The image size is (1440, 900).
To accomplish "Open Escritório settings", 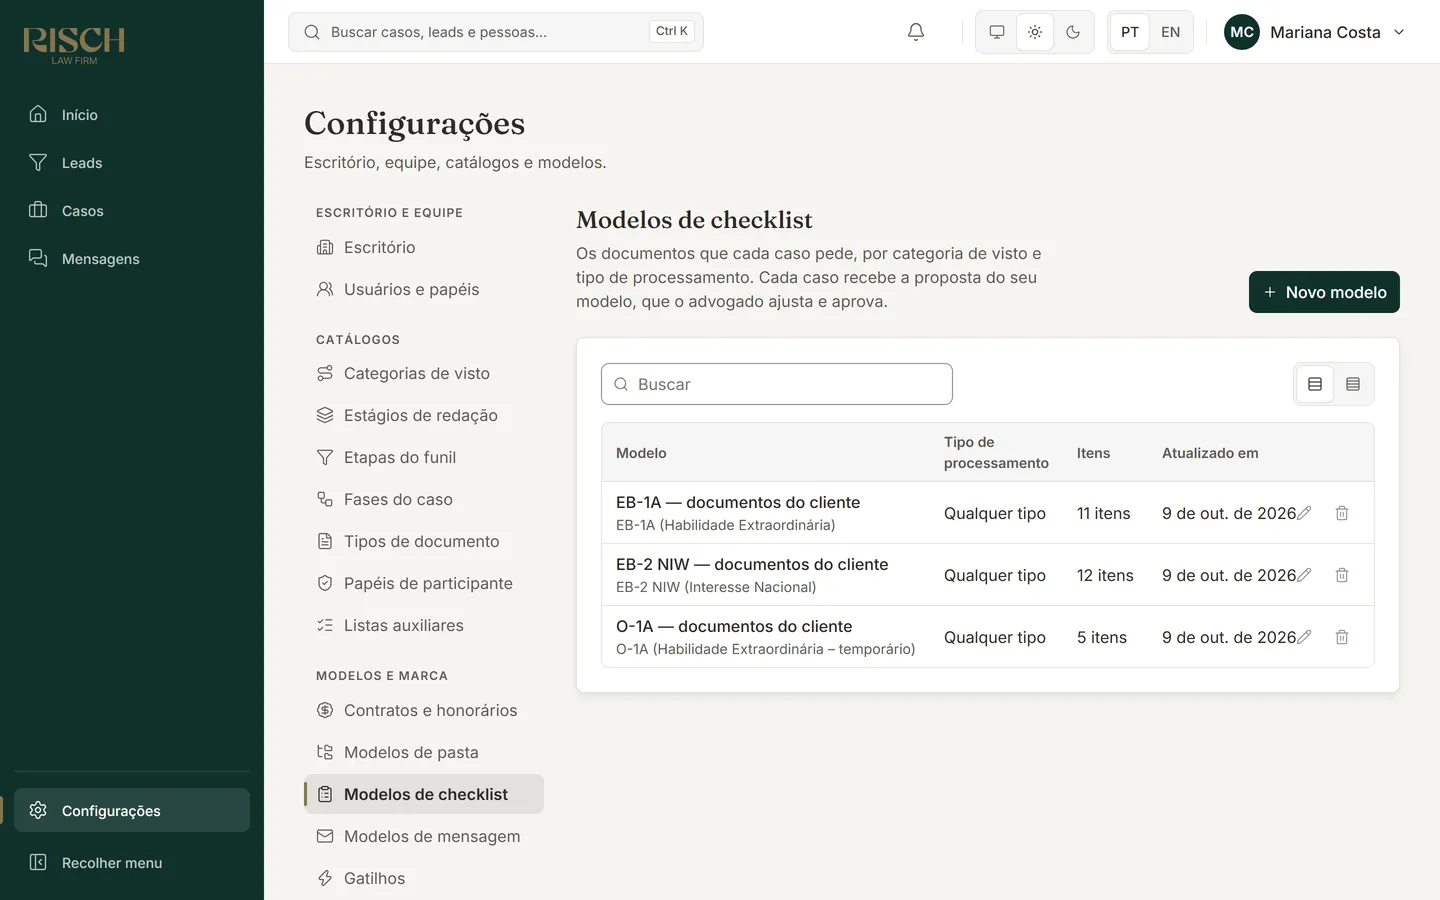I will (424, 247).
